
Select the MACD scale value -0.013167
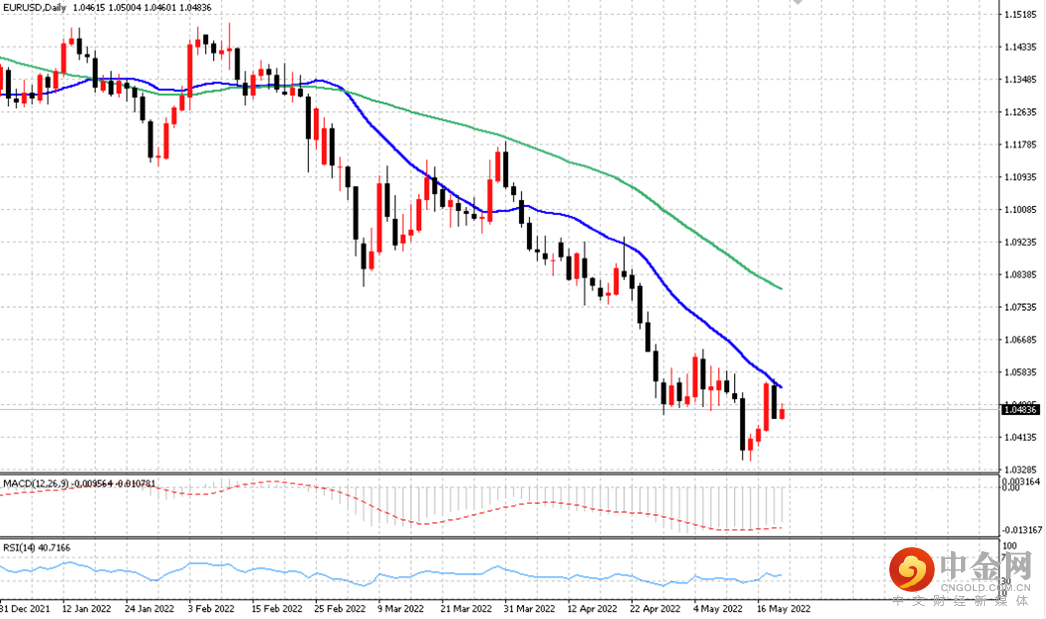coord(1021,530)
